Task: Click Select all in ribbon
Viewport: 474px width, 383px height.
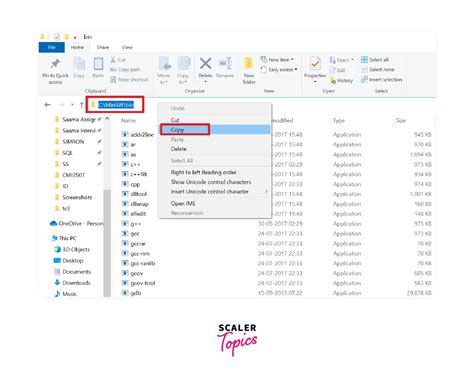Action: click(375, 60)
